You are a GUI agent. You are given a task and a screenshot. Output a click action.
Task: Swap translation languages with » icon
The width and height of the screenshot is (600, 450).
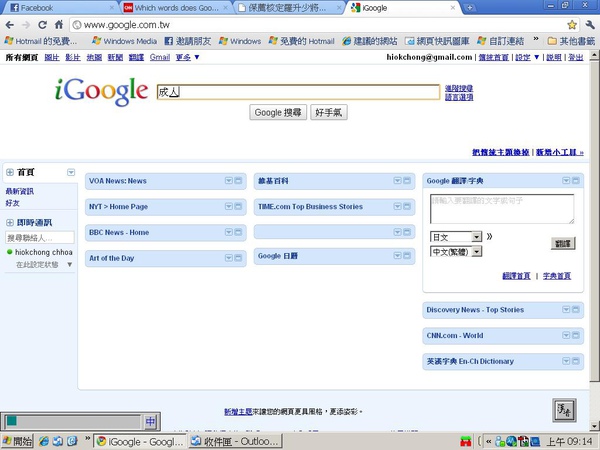(x=489, y=236)
